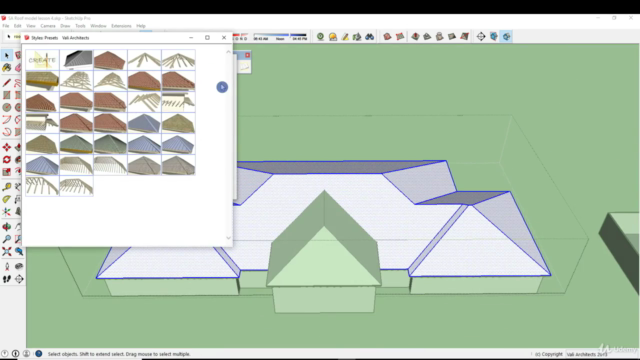Click the Previous view zoom icon
The image size is (640, 360).
pos(19,251)
